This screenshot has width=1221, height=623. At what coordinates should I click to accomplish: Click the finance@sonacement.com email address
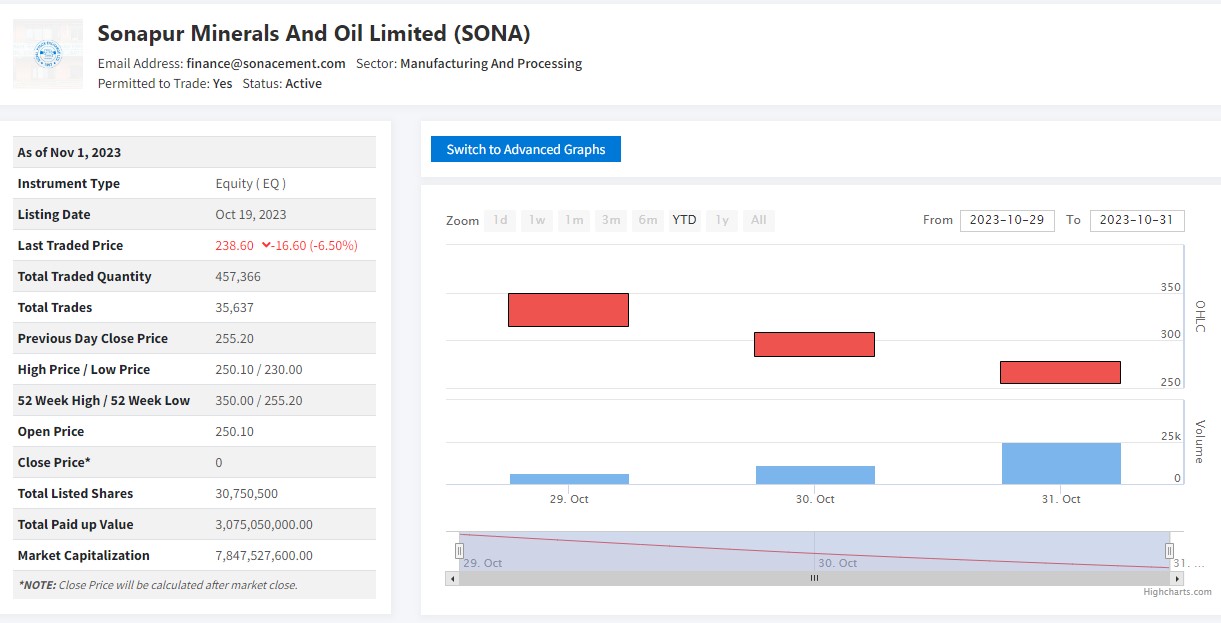click(266, 63)
